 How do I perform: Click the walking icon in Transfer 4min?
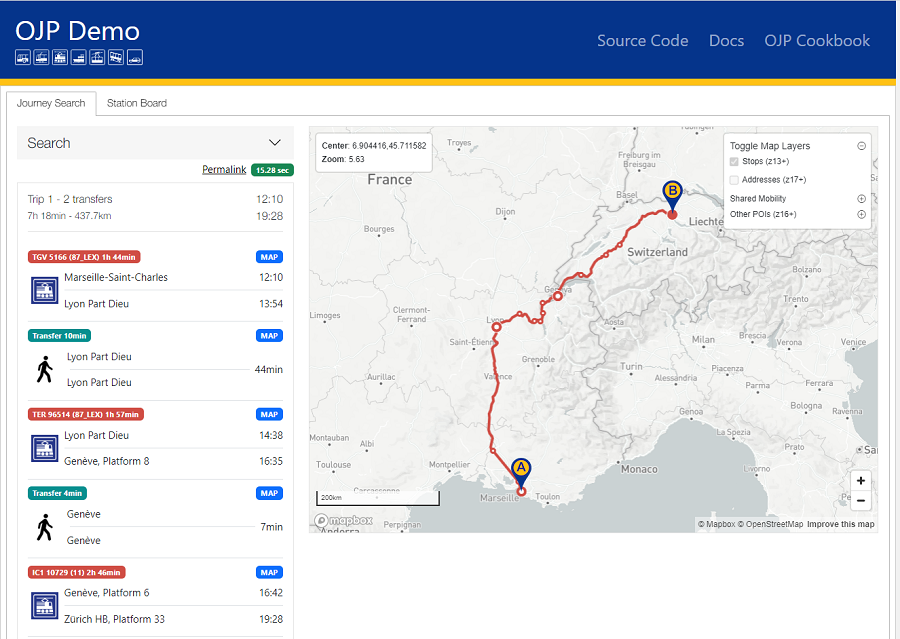coord(43,527)
